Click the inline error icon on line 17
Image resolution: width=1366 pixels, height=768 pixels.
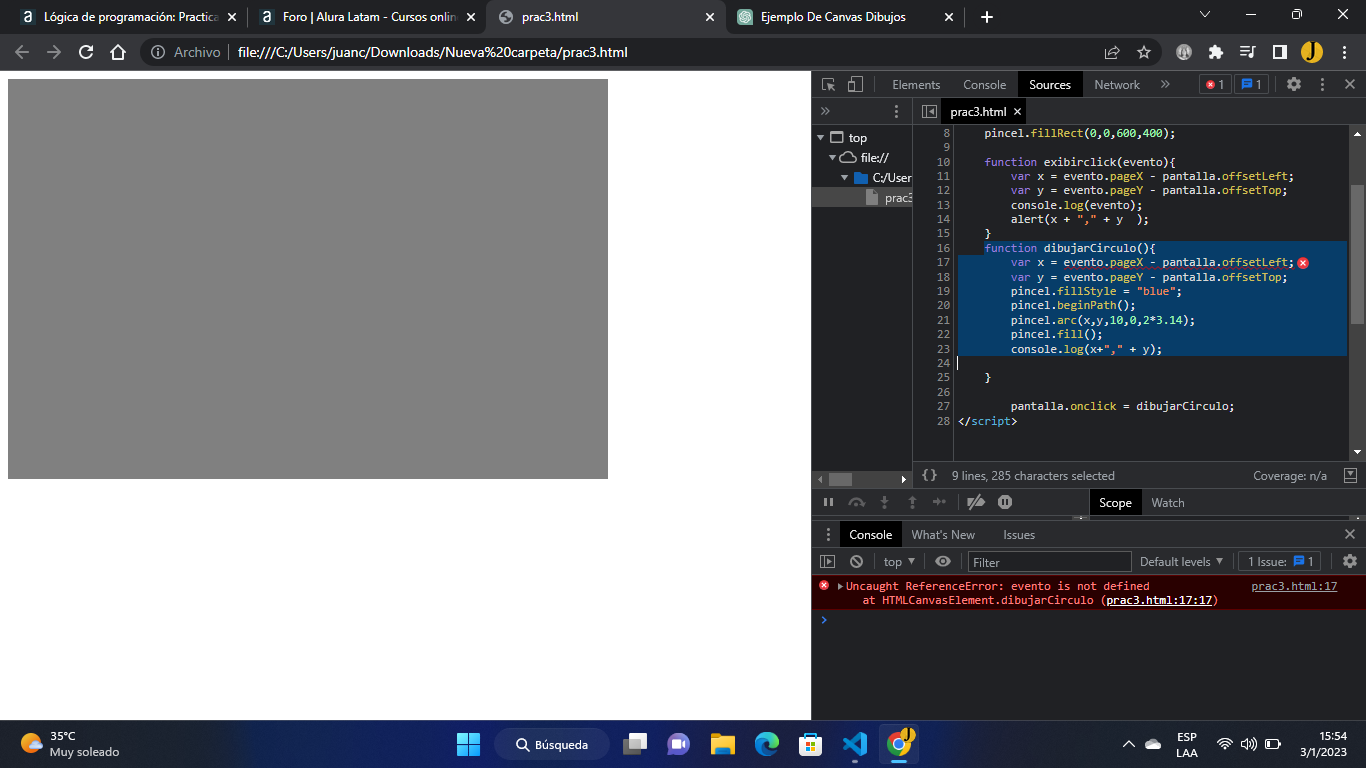pos(1303,263)
